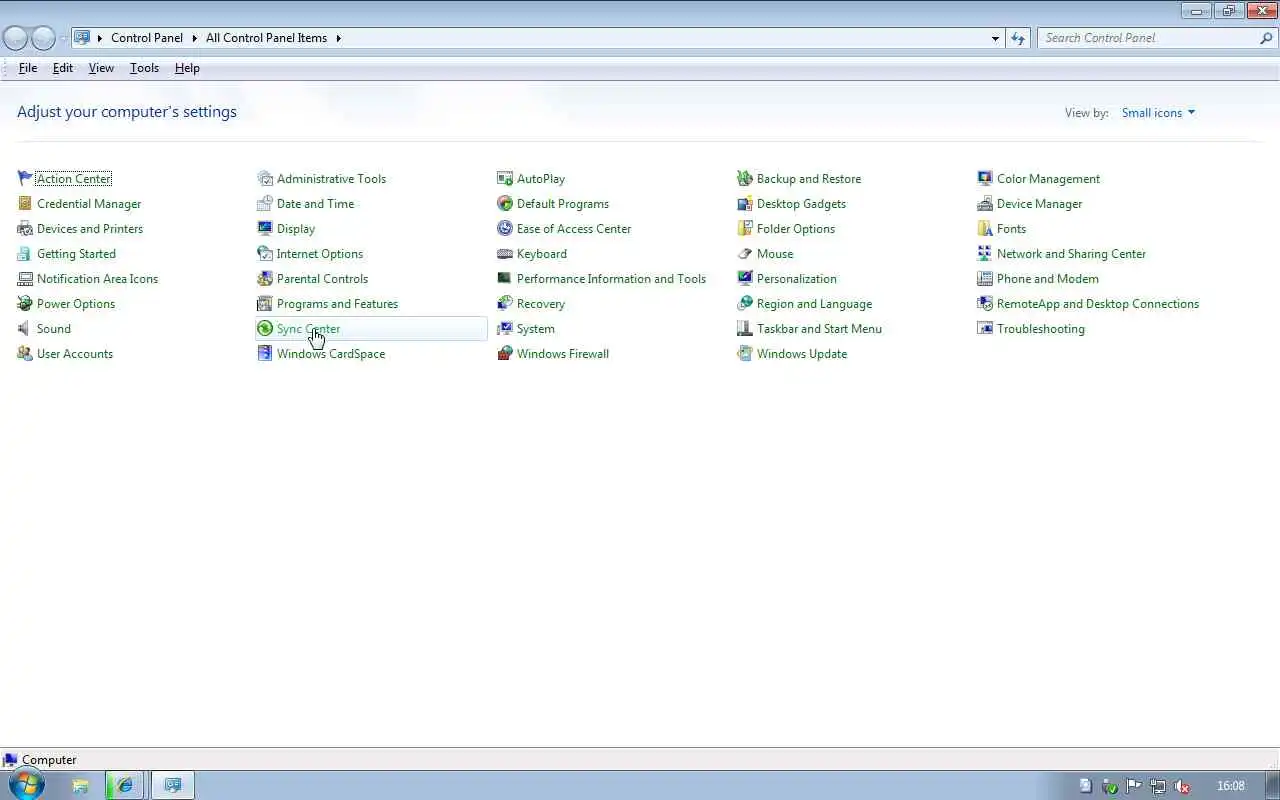
Task: Open the Sync Center green icon
Action: coord(265,328)
